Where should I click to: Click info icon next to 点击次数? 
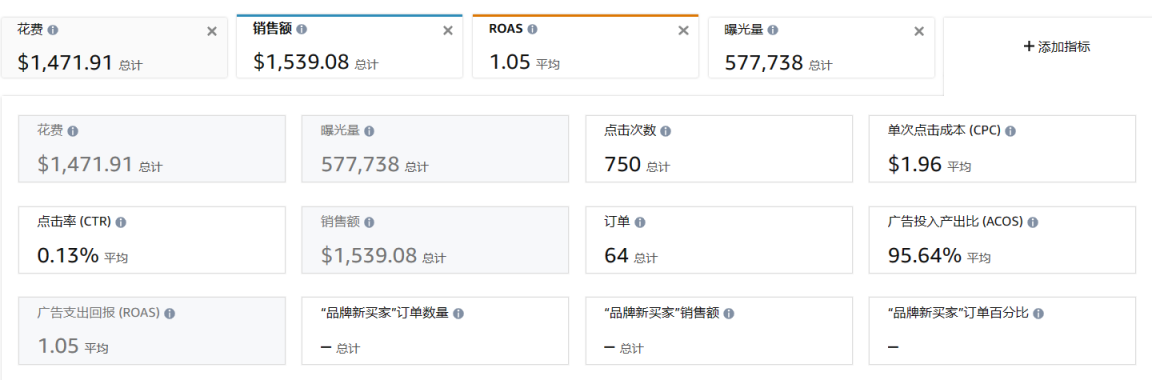[665, 131]
